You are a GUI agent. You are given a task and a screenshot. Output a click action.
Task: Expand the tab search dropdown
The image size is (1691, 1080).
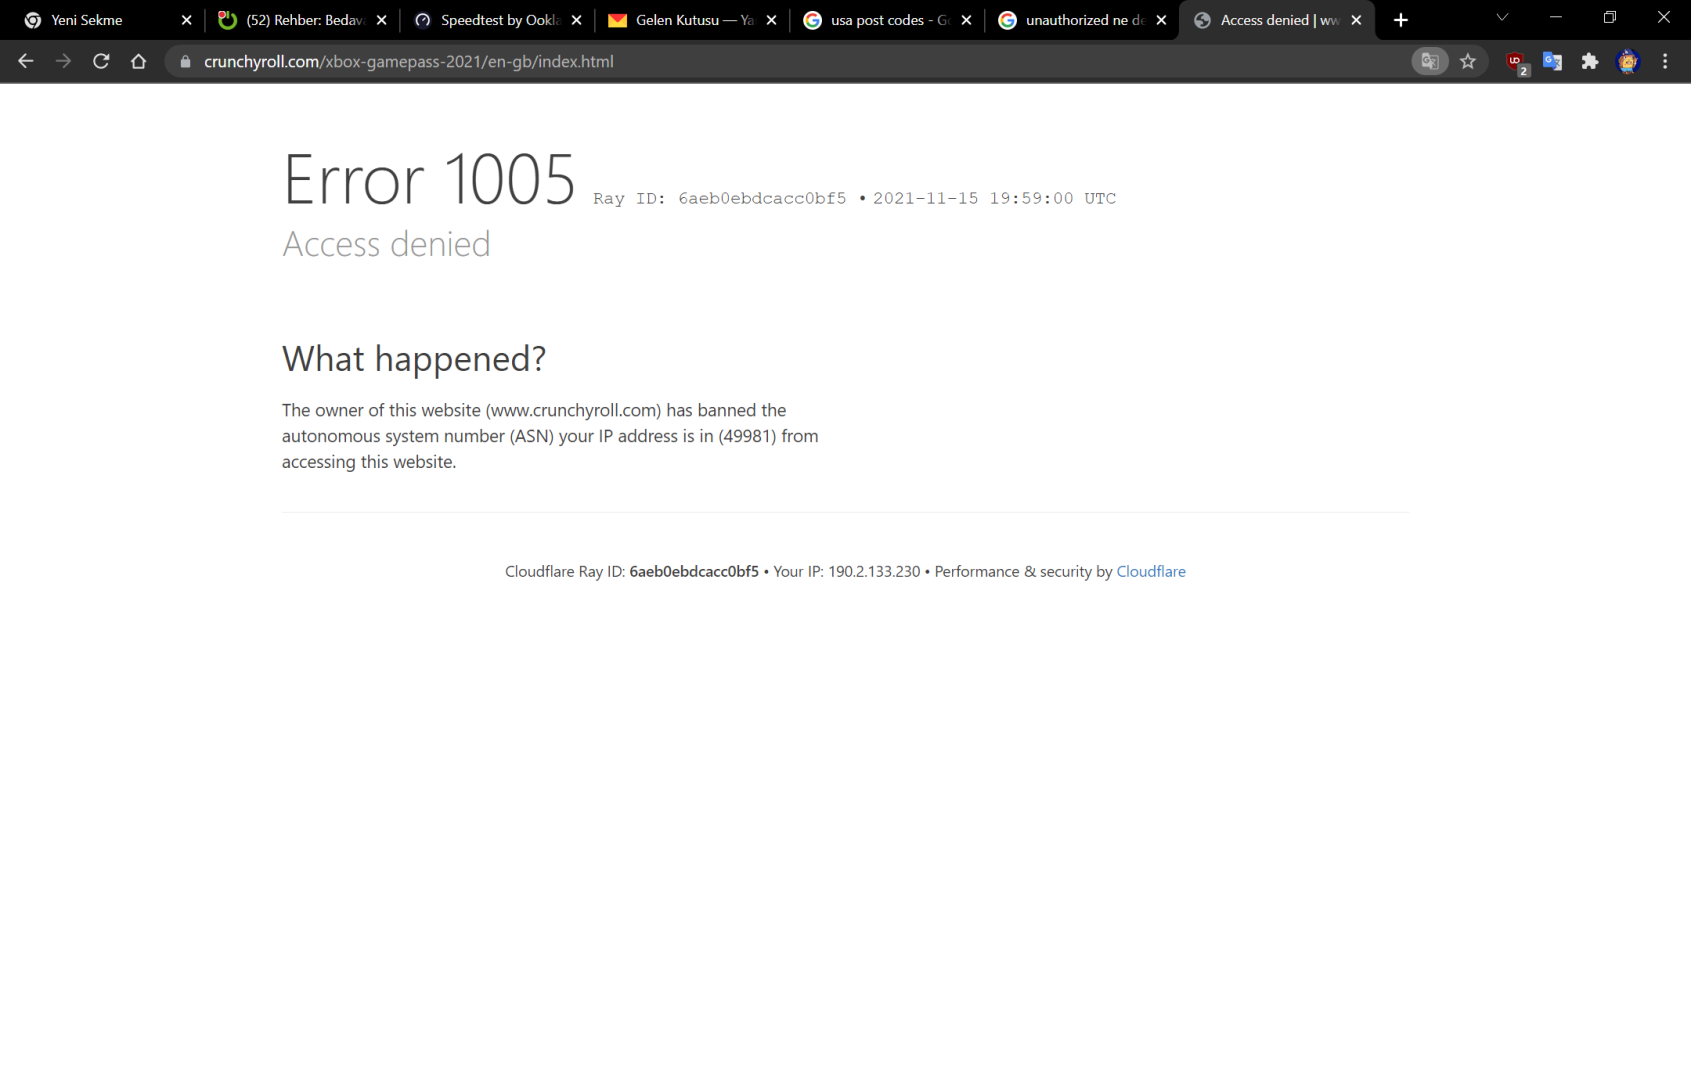1502,18
